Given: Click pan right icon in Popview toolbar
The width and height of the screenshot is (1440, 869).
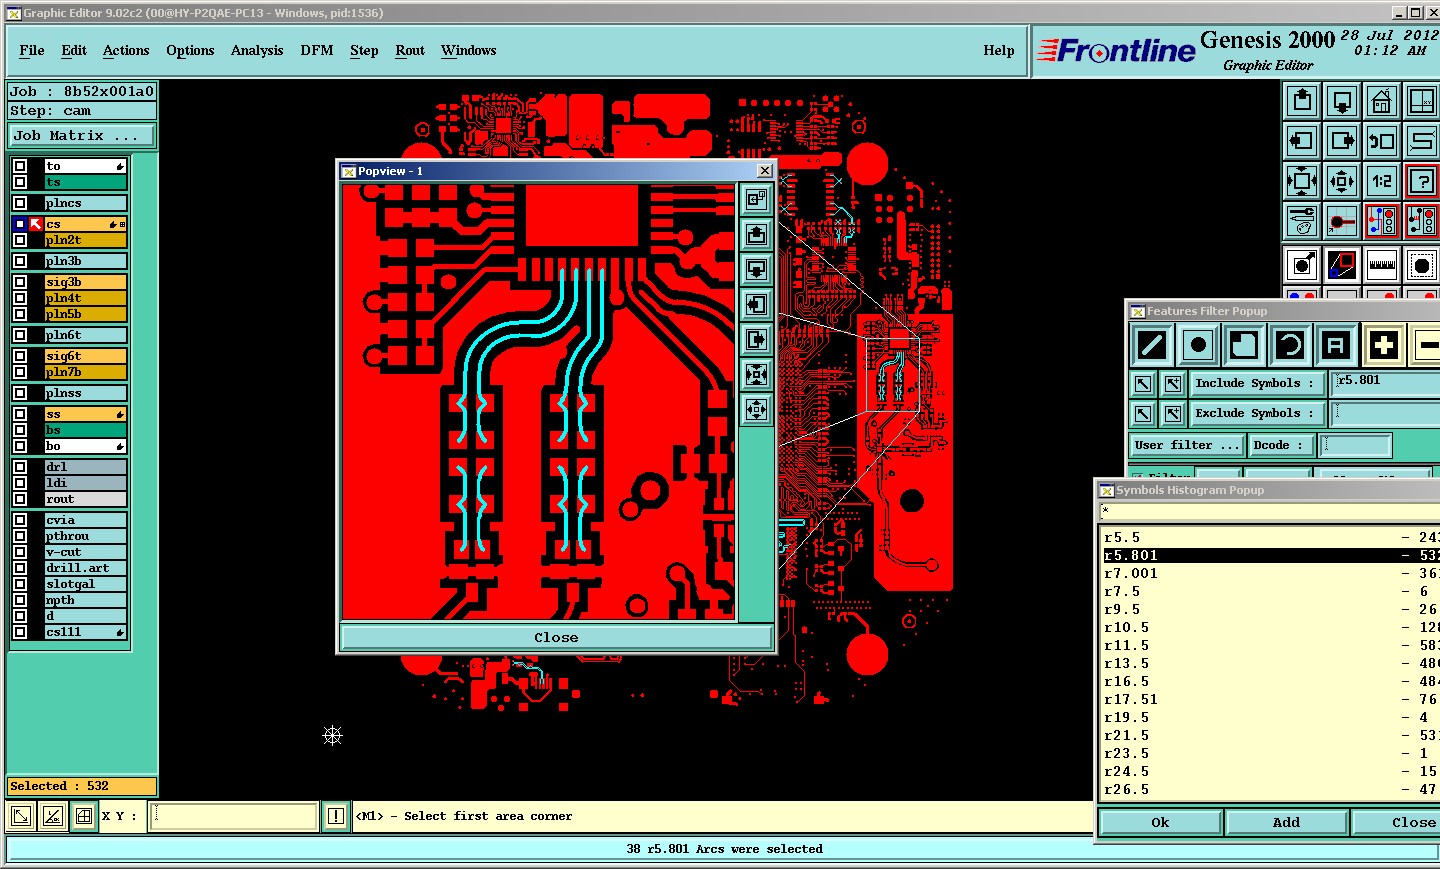Looking at the screenshot, I should click(x=757, y=340).
